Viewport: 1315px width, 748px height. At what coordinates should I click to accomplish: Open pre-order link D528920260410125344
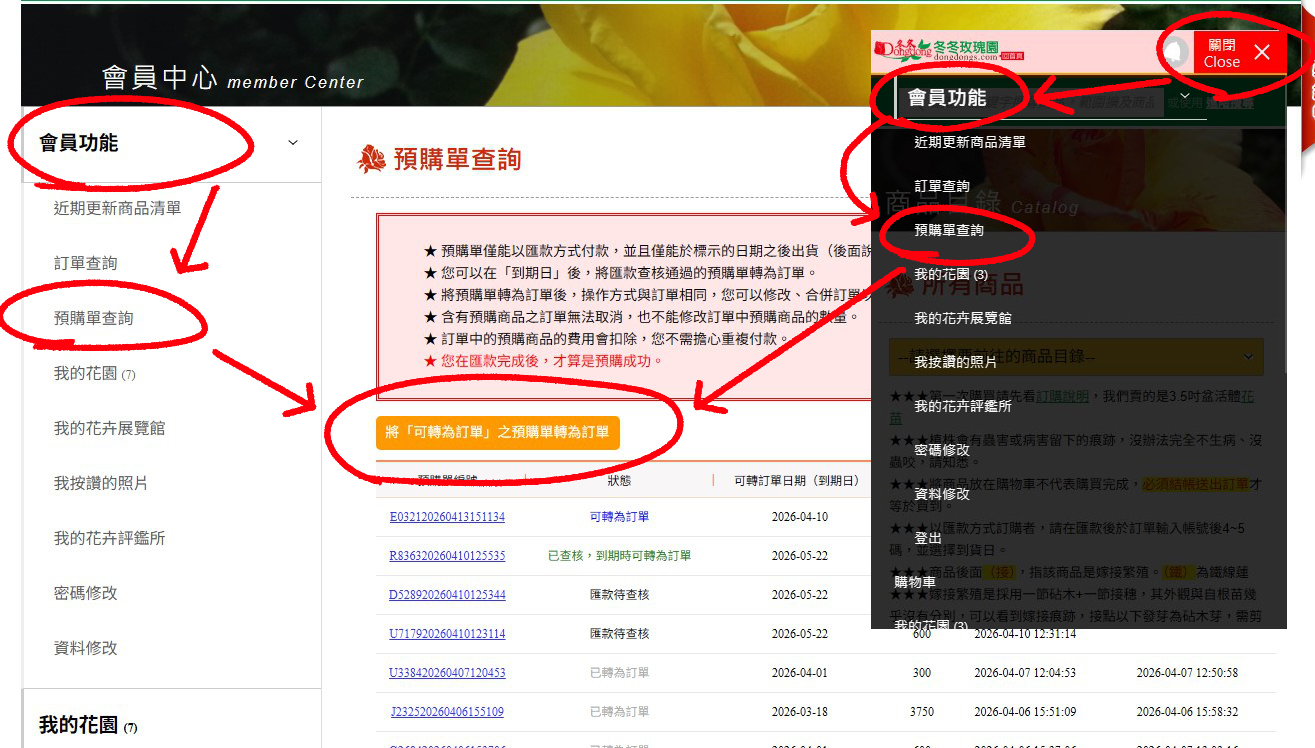[x=447, y=595]
